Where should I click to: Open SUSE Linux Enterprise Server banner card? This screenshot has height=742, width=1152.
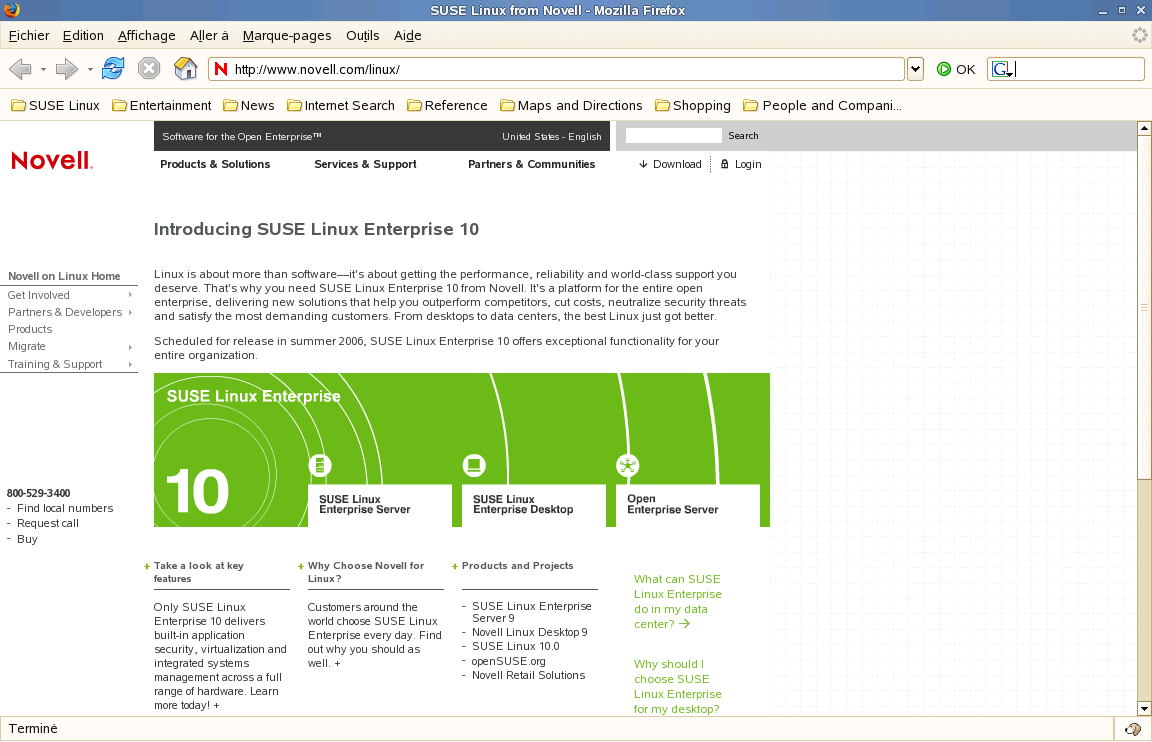click(380, 505)
